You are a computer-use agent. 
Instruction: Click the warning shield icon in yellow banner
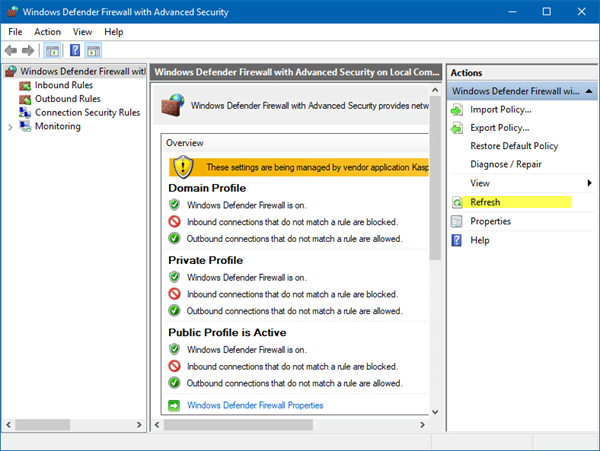point(183,167)
